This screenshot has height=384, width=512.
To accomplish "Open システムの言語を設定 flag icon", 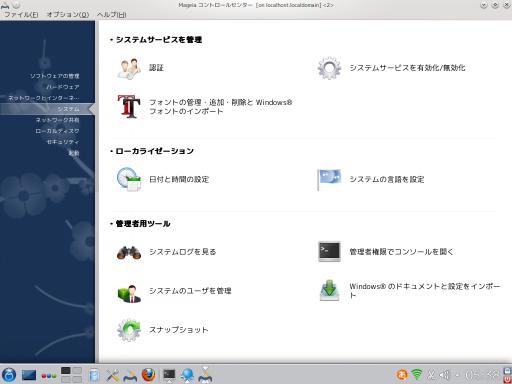I will click(329, 179).
